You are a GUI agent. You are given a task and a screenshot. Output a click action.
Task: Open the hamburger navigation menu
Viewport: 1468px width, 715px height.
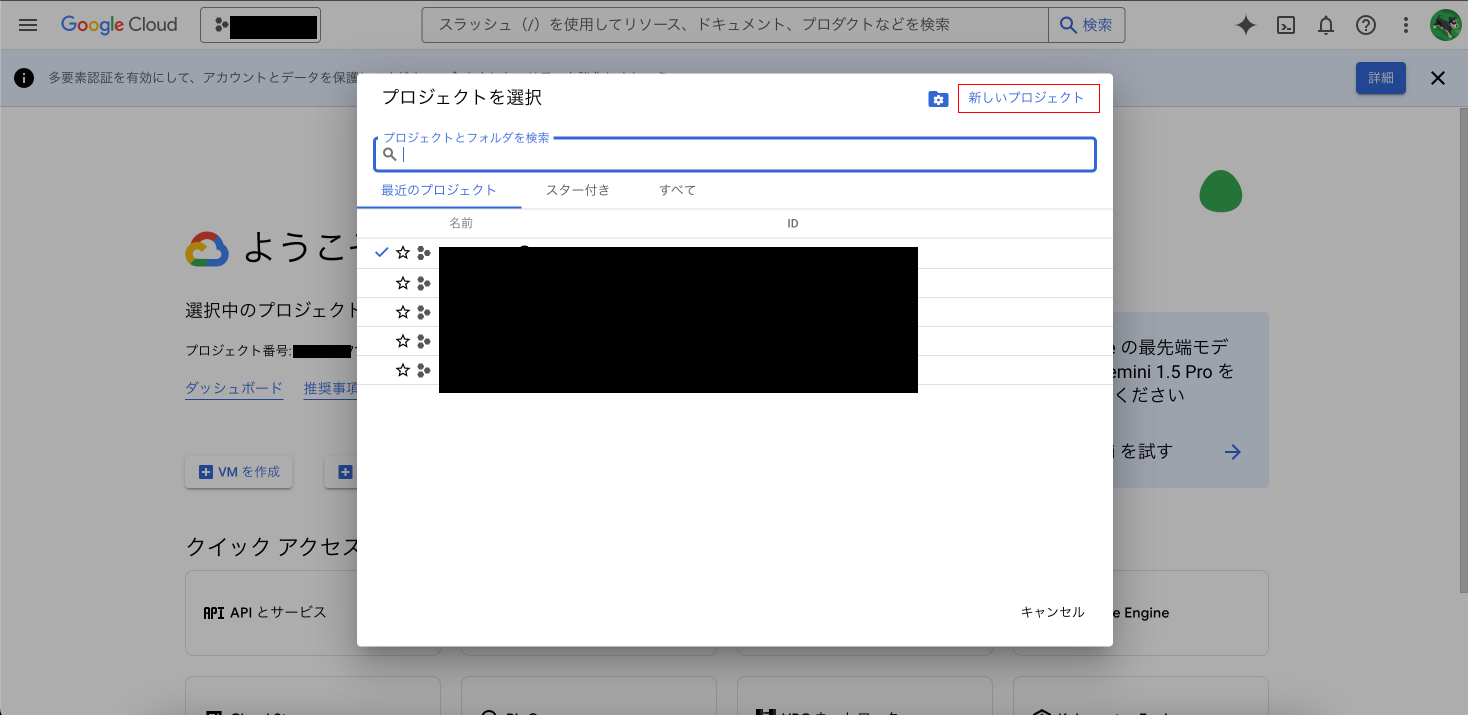[28, 25]
